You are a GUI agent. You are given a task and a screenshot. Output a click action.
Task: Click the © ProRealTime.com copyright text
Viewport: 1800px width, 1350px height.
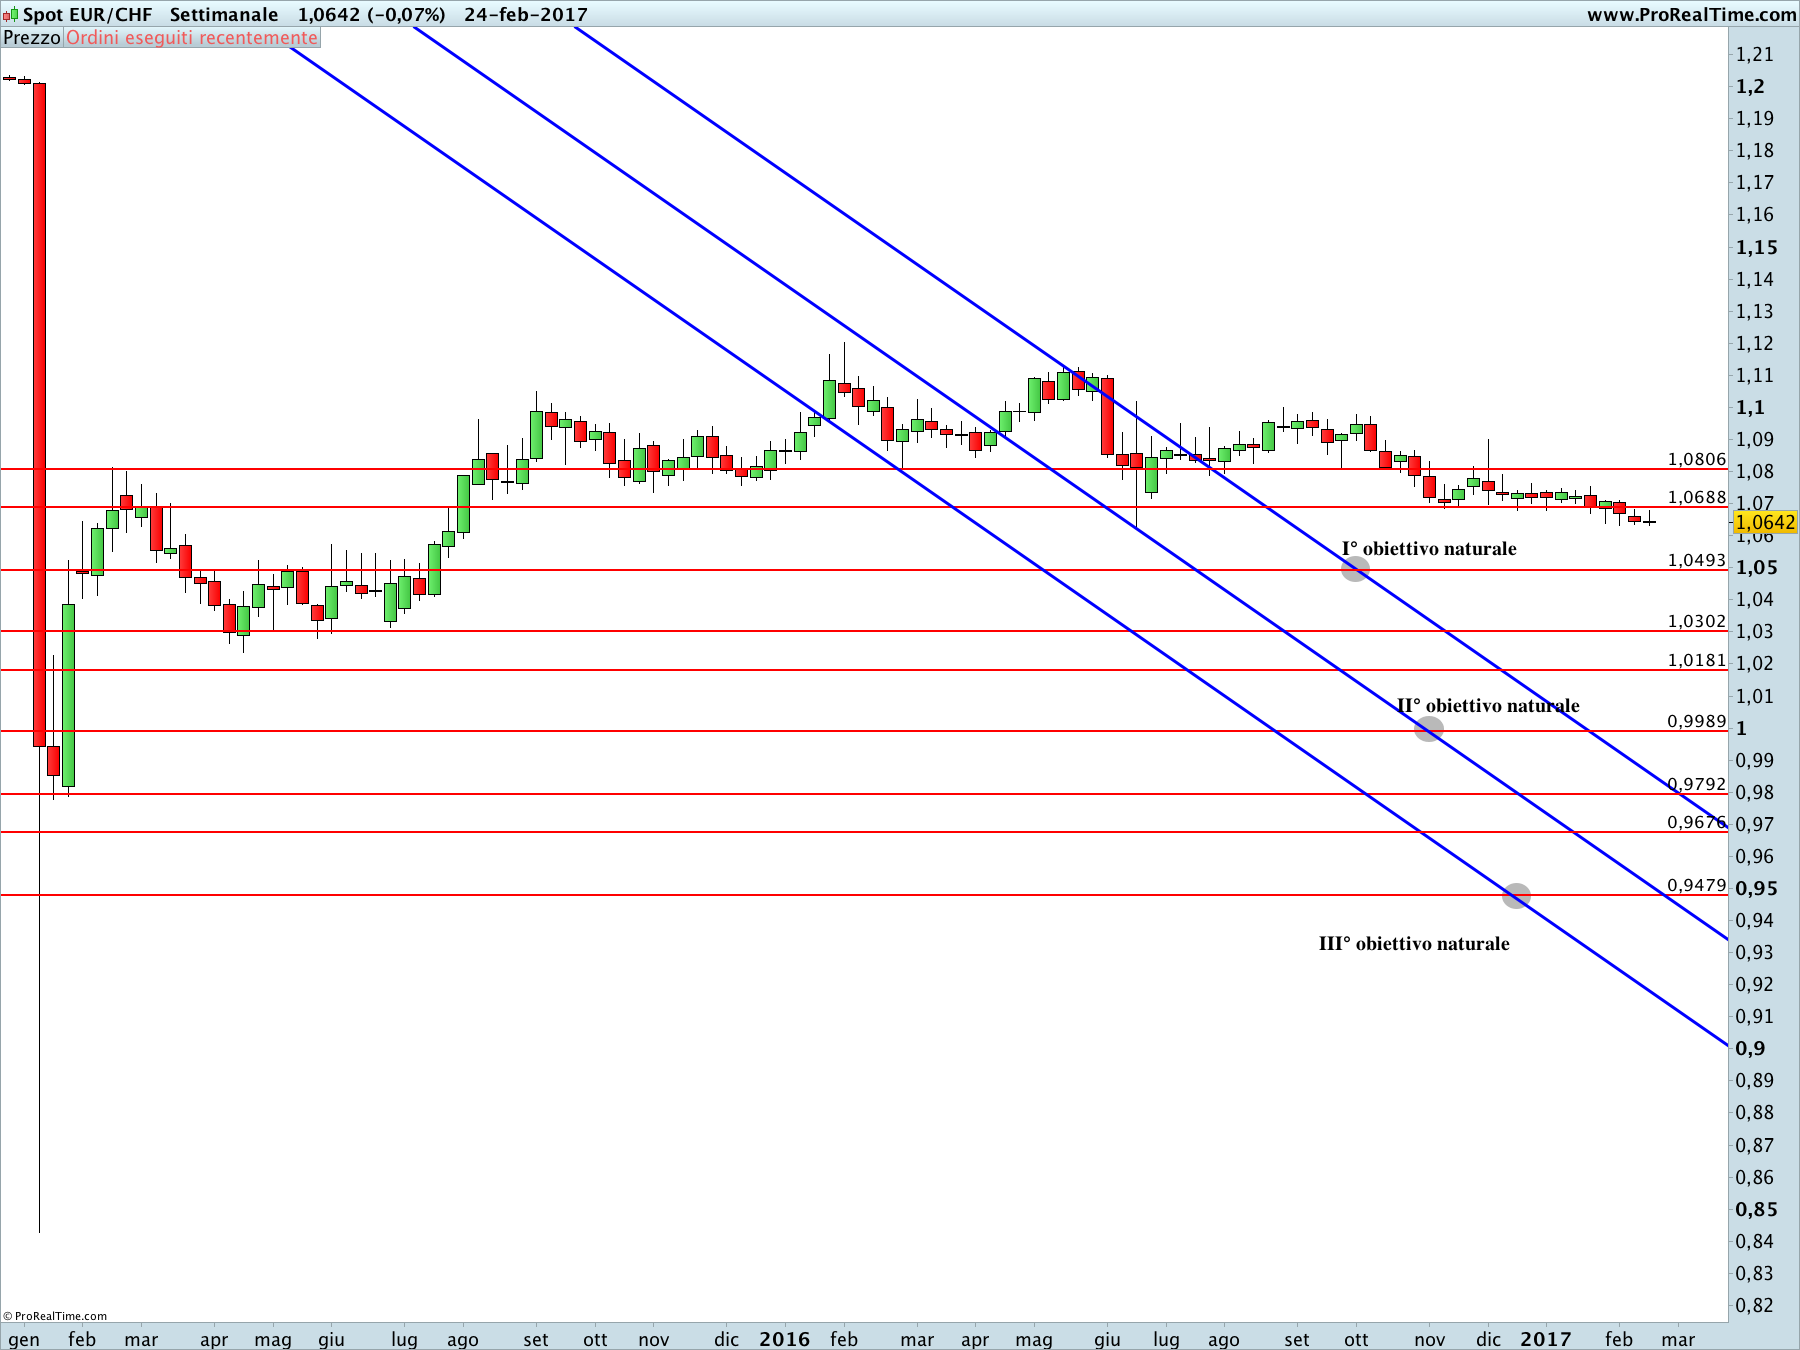[x=55, y=1316]
